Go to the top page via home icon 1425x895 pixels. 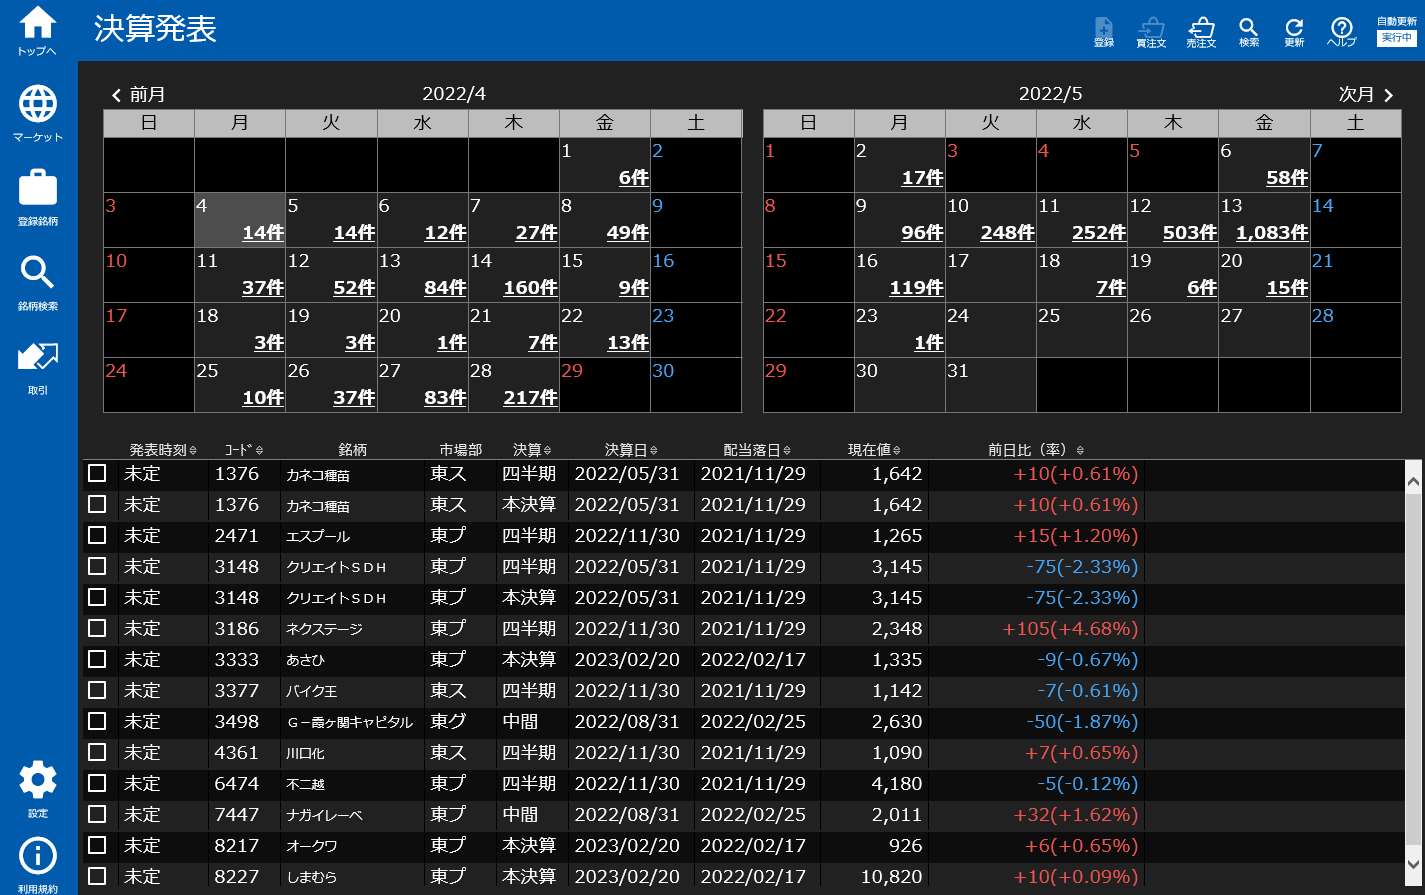click(38, 30)
